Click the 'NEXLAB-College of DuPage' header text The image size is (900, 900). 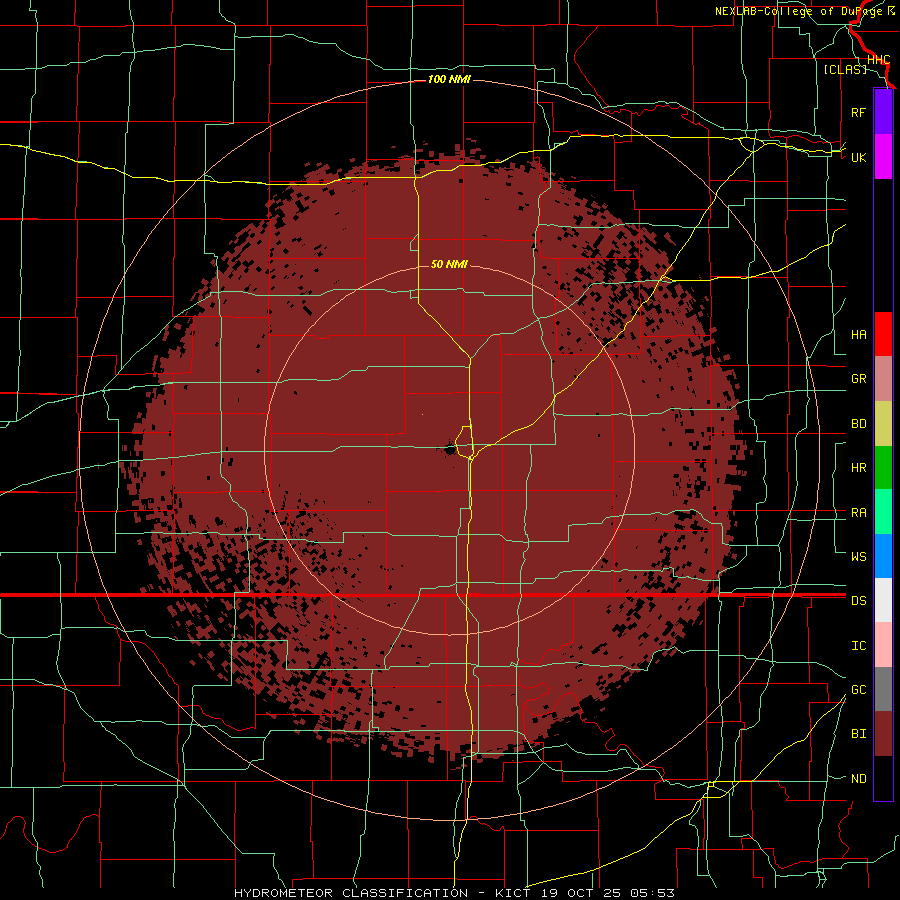[x=800, y=11]
